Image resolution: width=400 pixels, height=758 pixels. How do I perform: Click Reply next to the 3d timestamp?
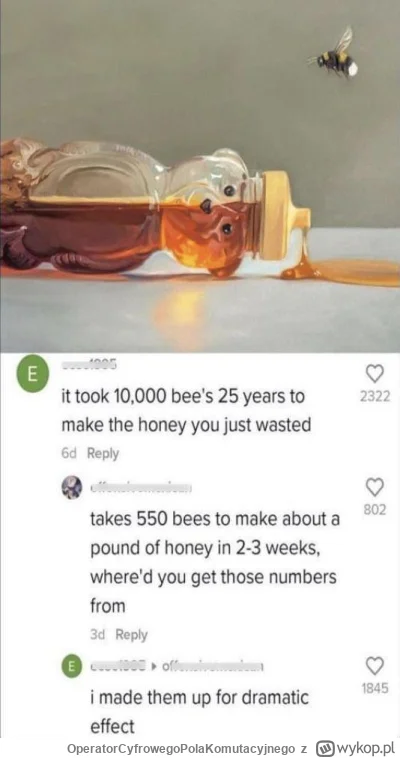[x=131, y=635]
